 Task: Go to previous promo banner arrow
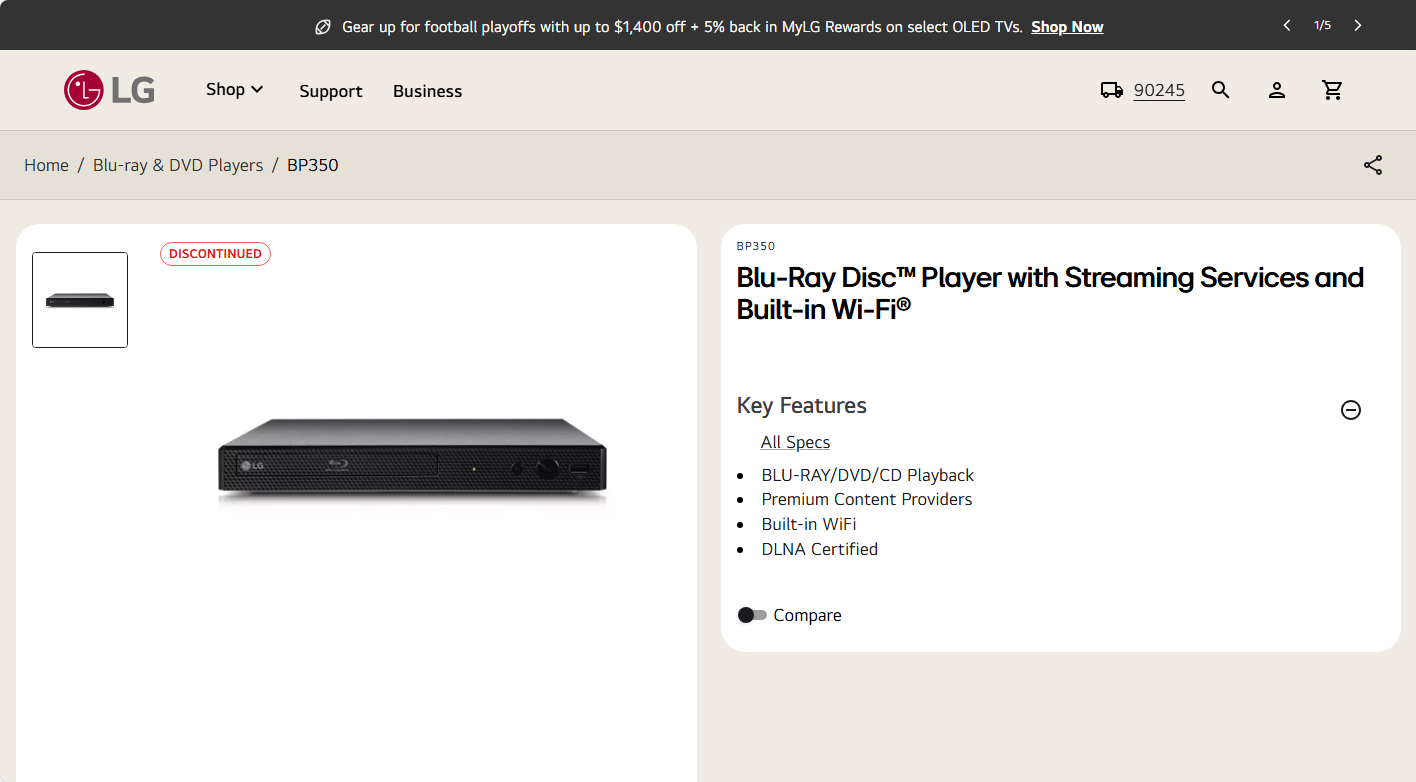1287,25
